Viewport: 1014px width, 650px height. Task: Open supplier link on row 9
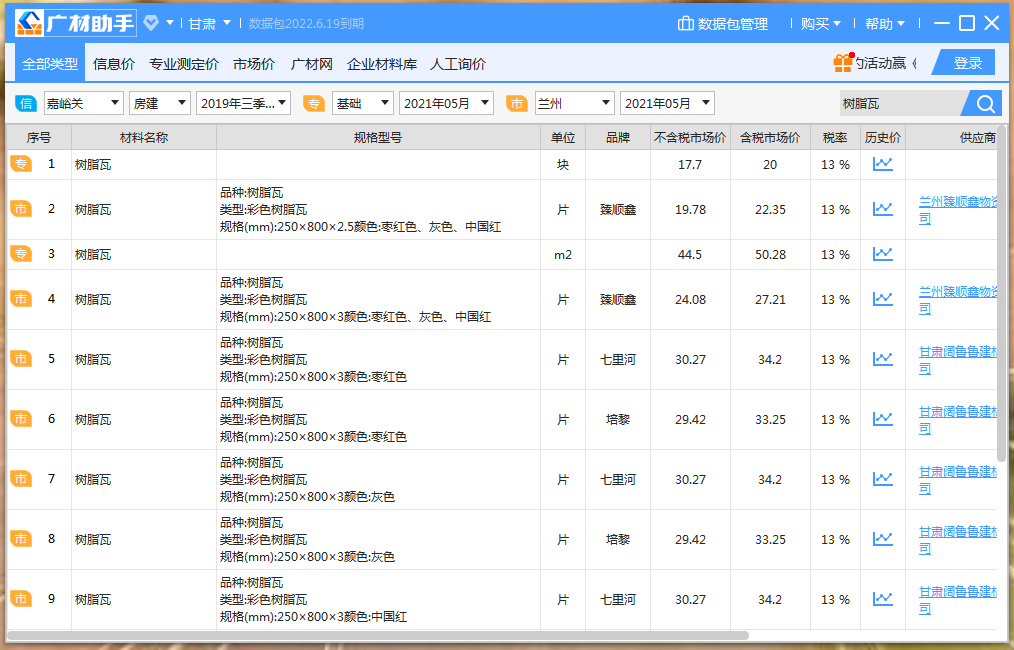tap(958, 600)
